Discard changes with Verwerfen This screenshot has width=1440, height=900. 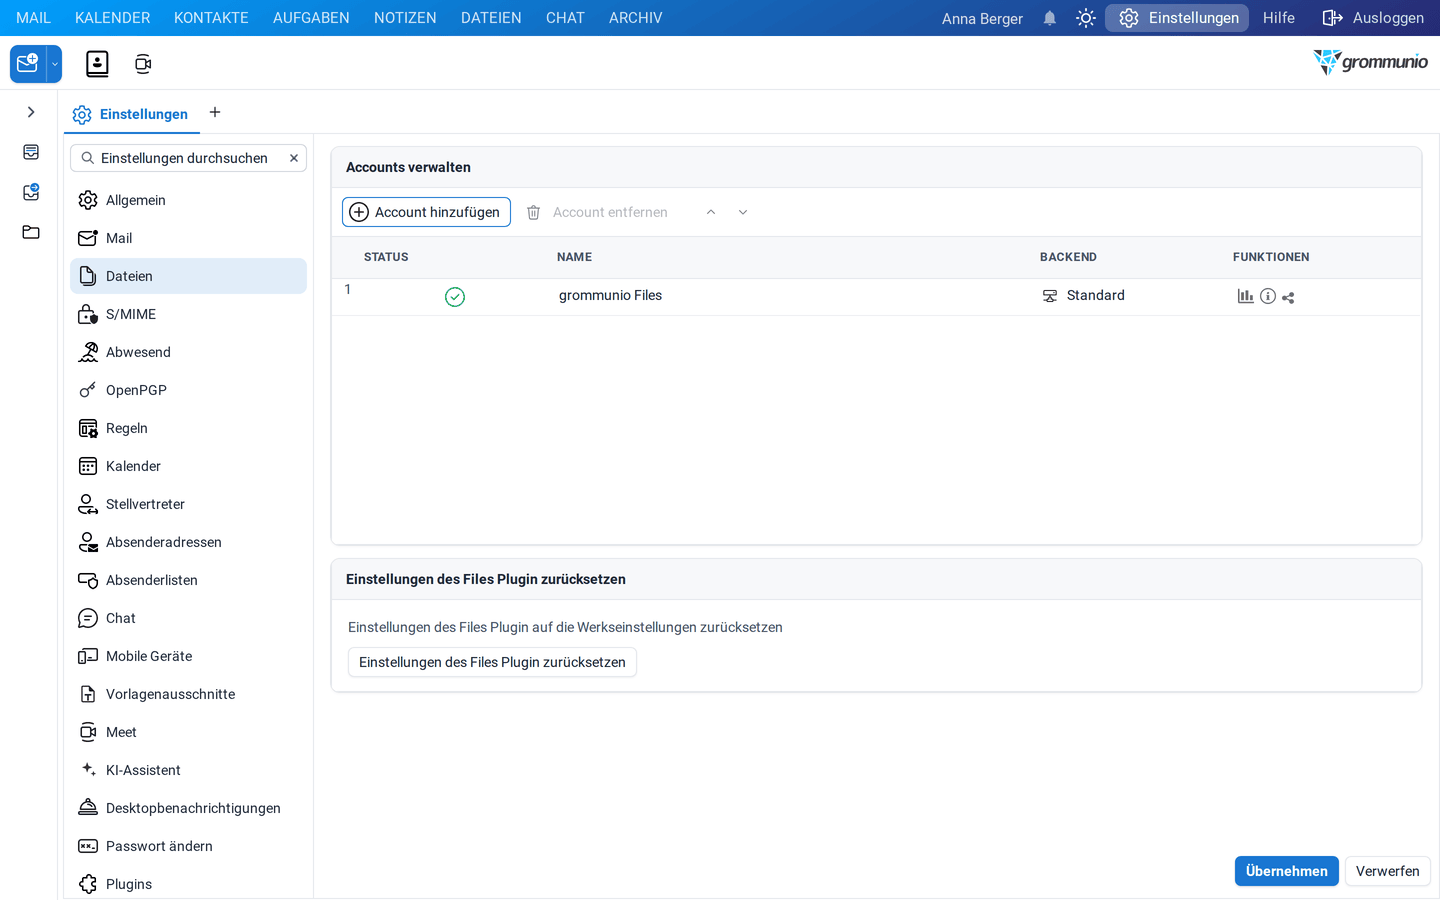tap(1388, 871)
